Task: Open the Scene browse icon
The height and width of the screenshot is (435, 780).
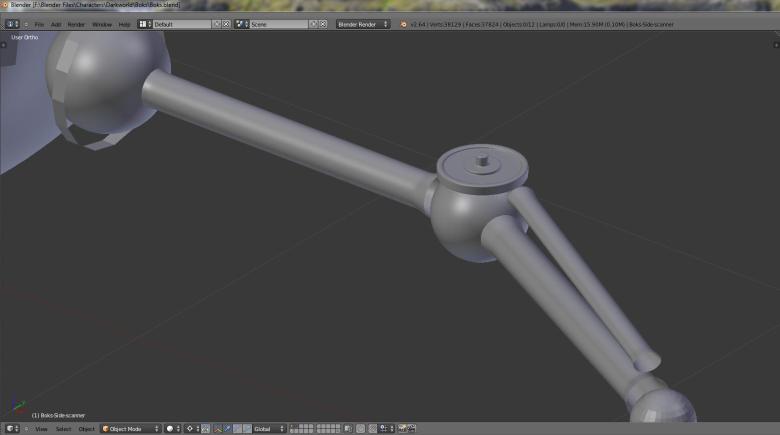Action: pyautogui.click(x=242, y=24)
